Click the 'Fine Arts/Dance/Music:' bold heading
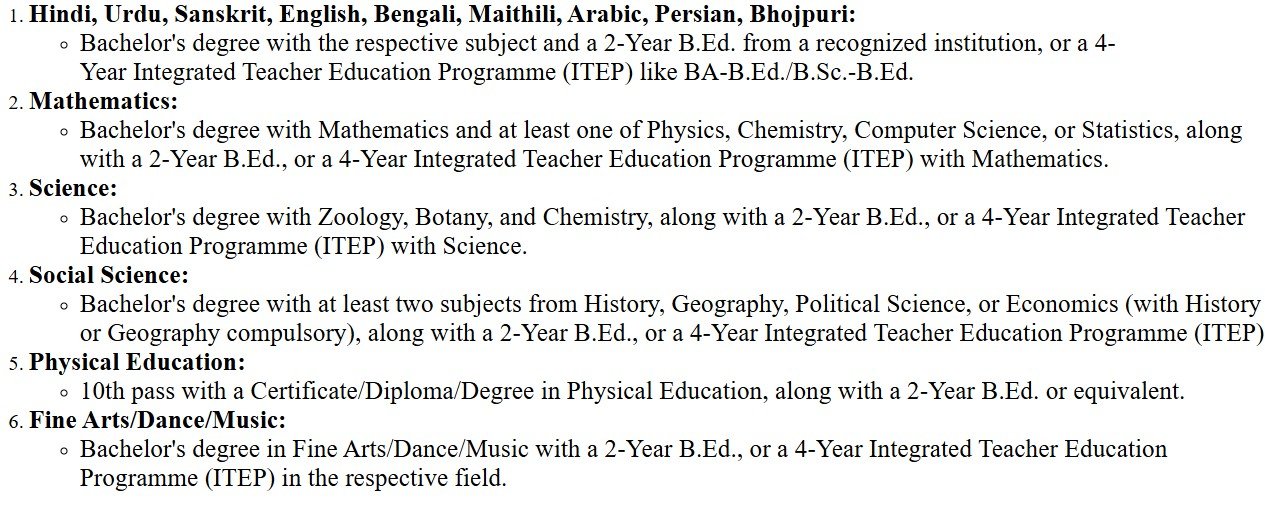 click(x=157, y=420)
